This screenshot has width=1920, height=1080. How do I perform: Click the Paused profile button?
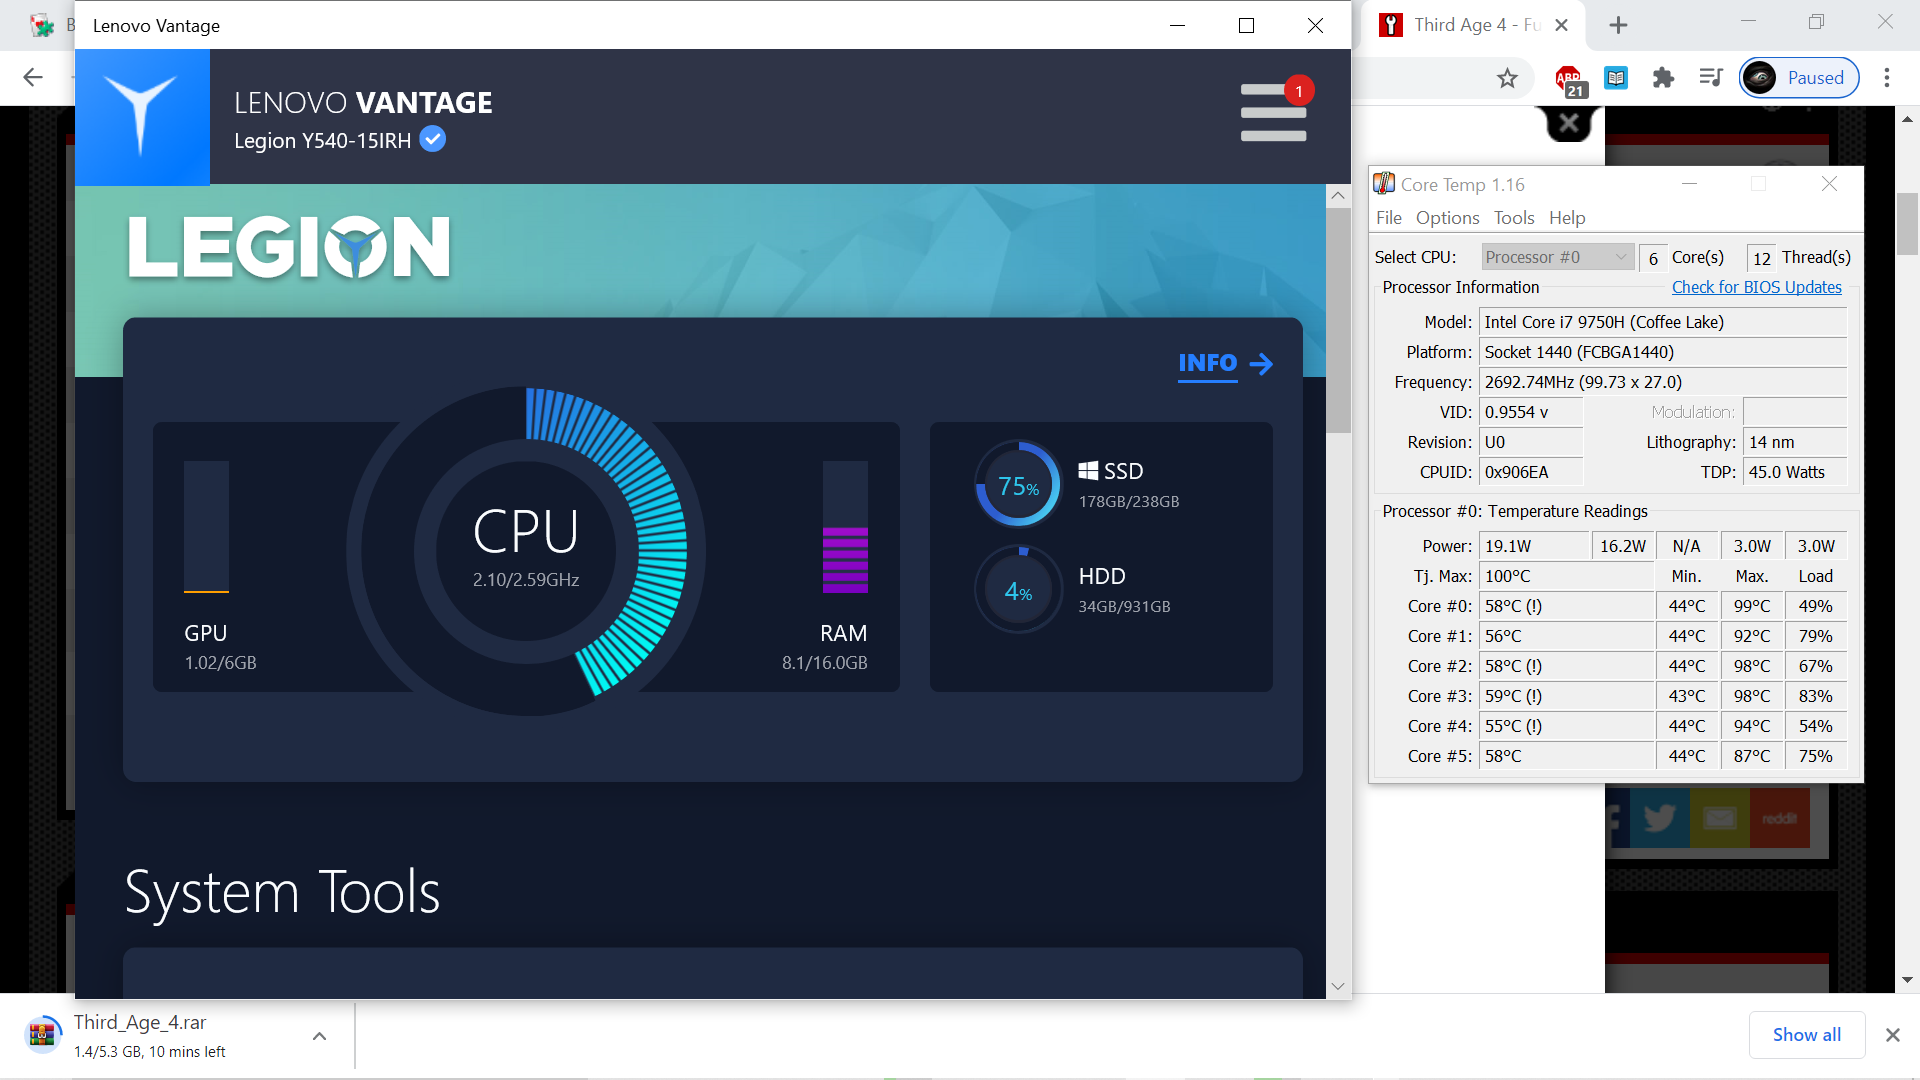click(x=1799, y=78)
